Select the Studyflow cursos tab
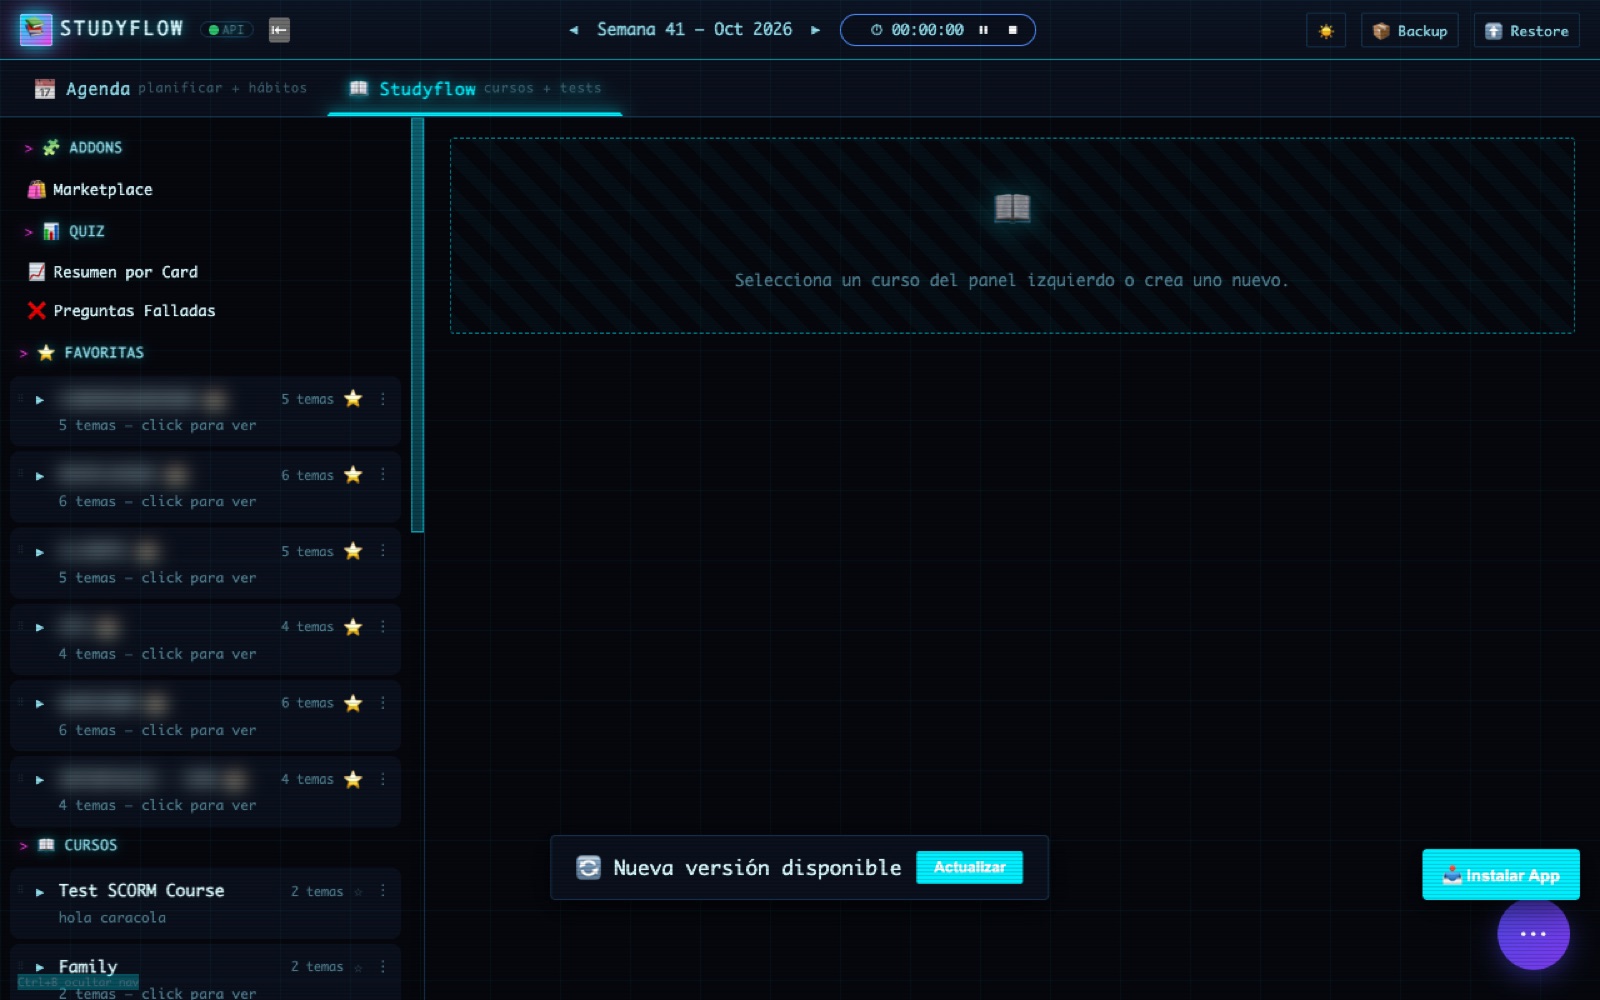 coord(475,88)
